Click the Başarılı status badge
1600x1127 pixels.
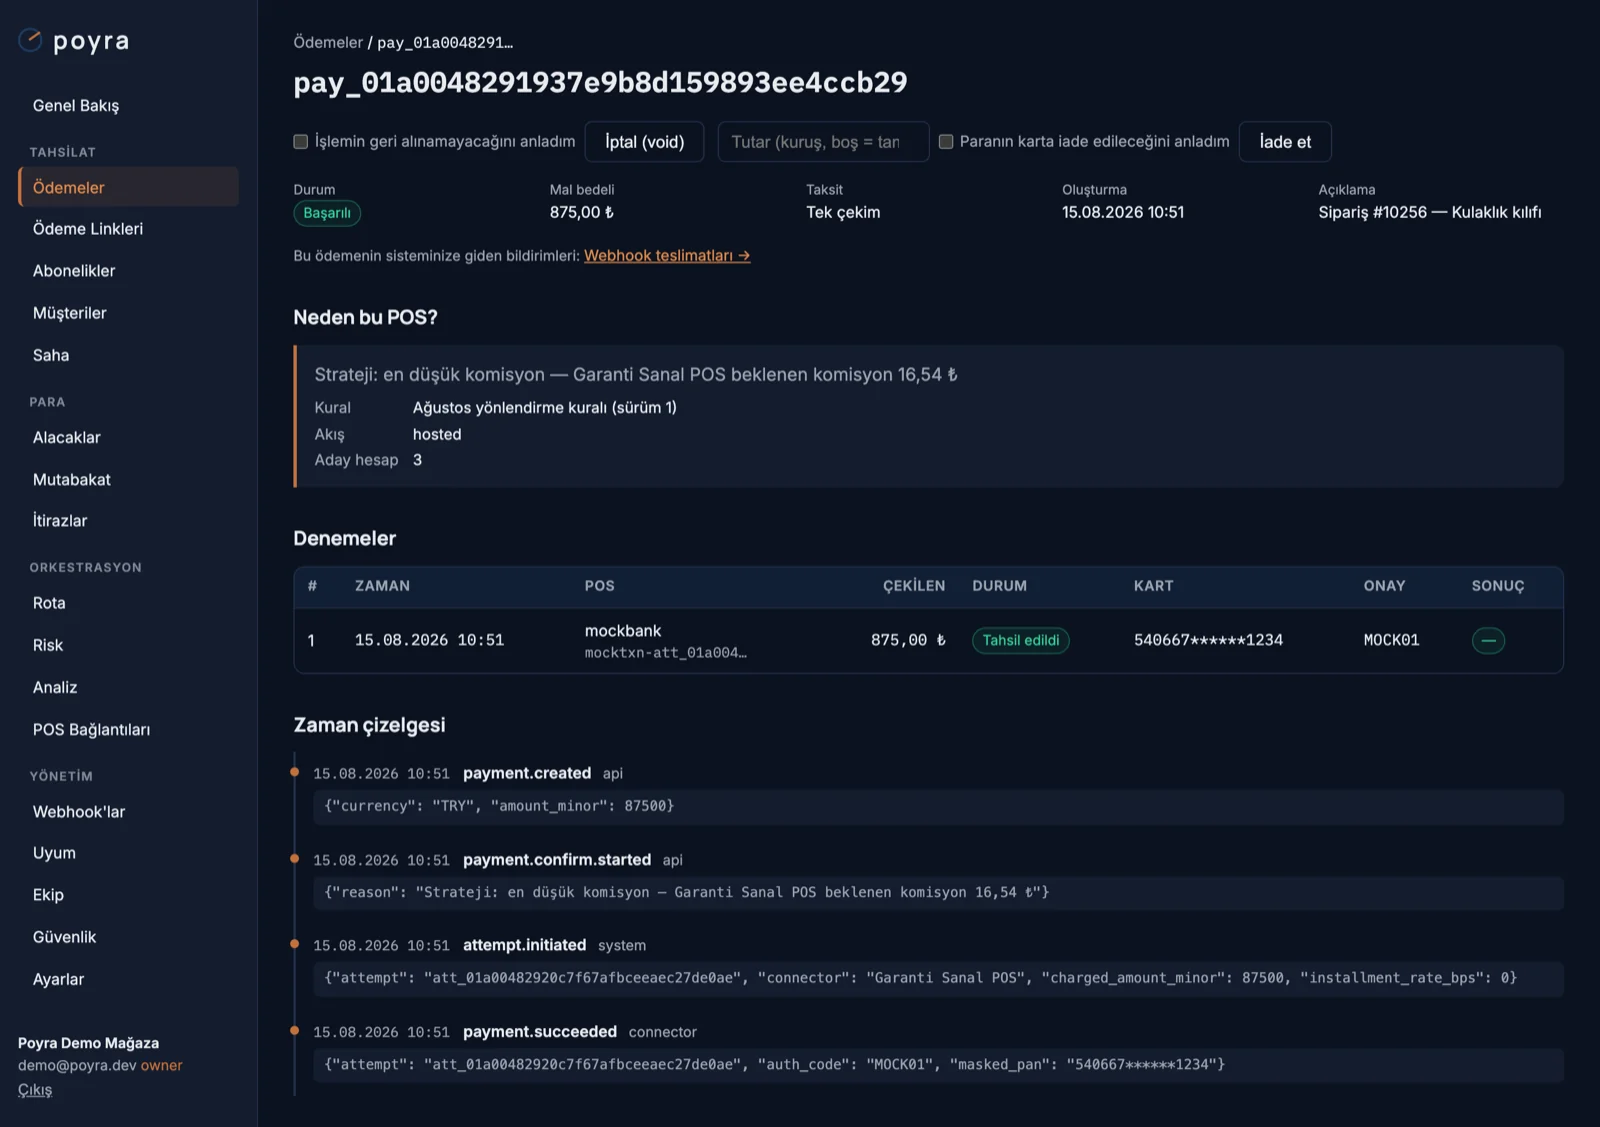327,213
